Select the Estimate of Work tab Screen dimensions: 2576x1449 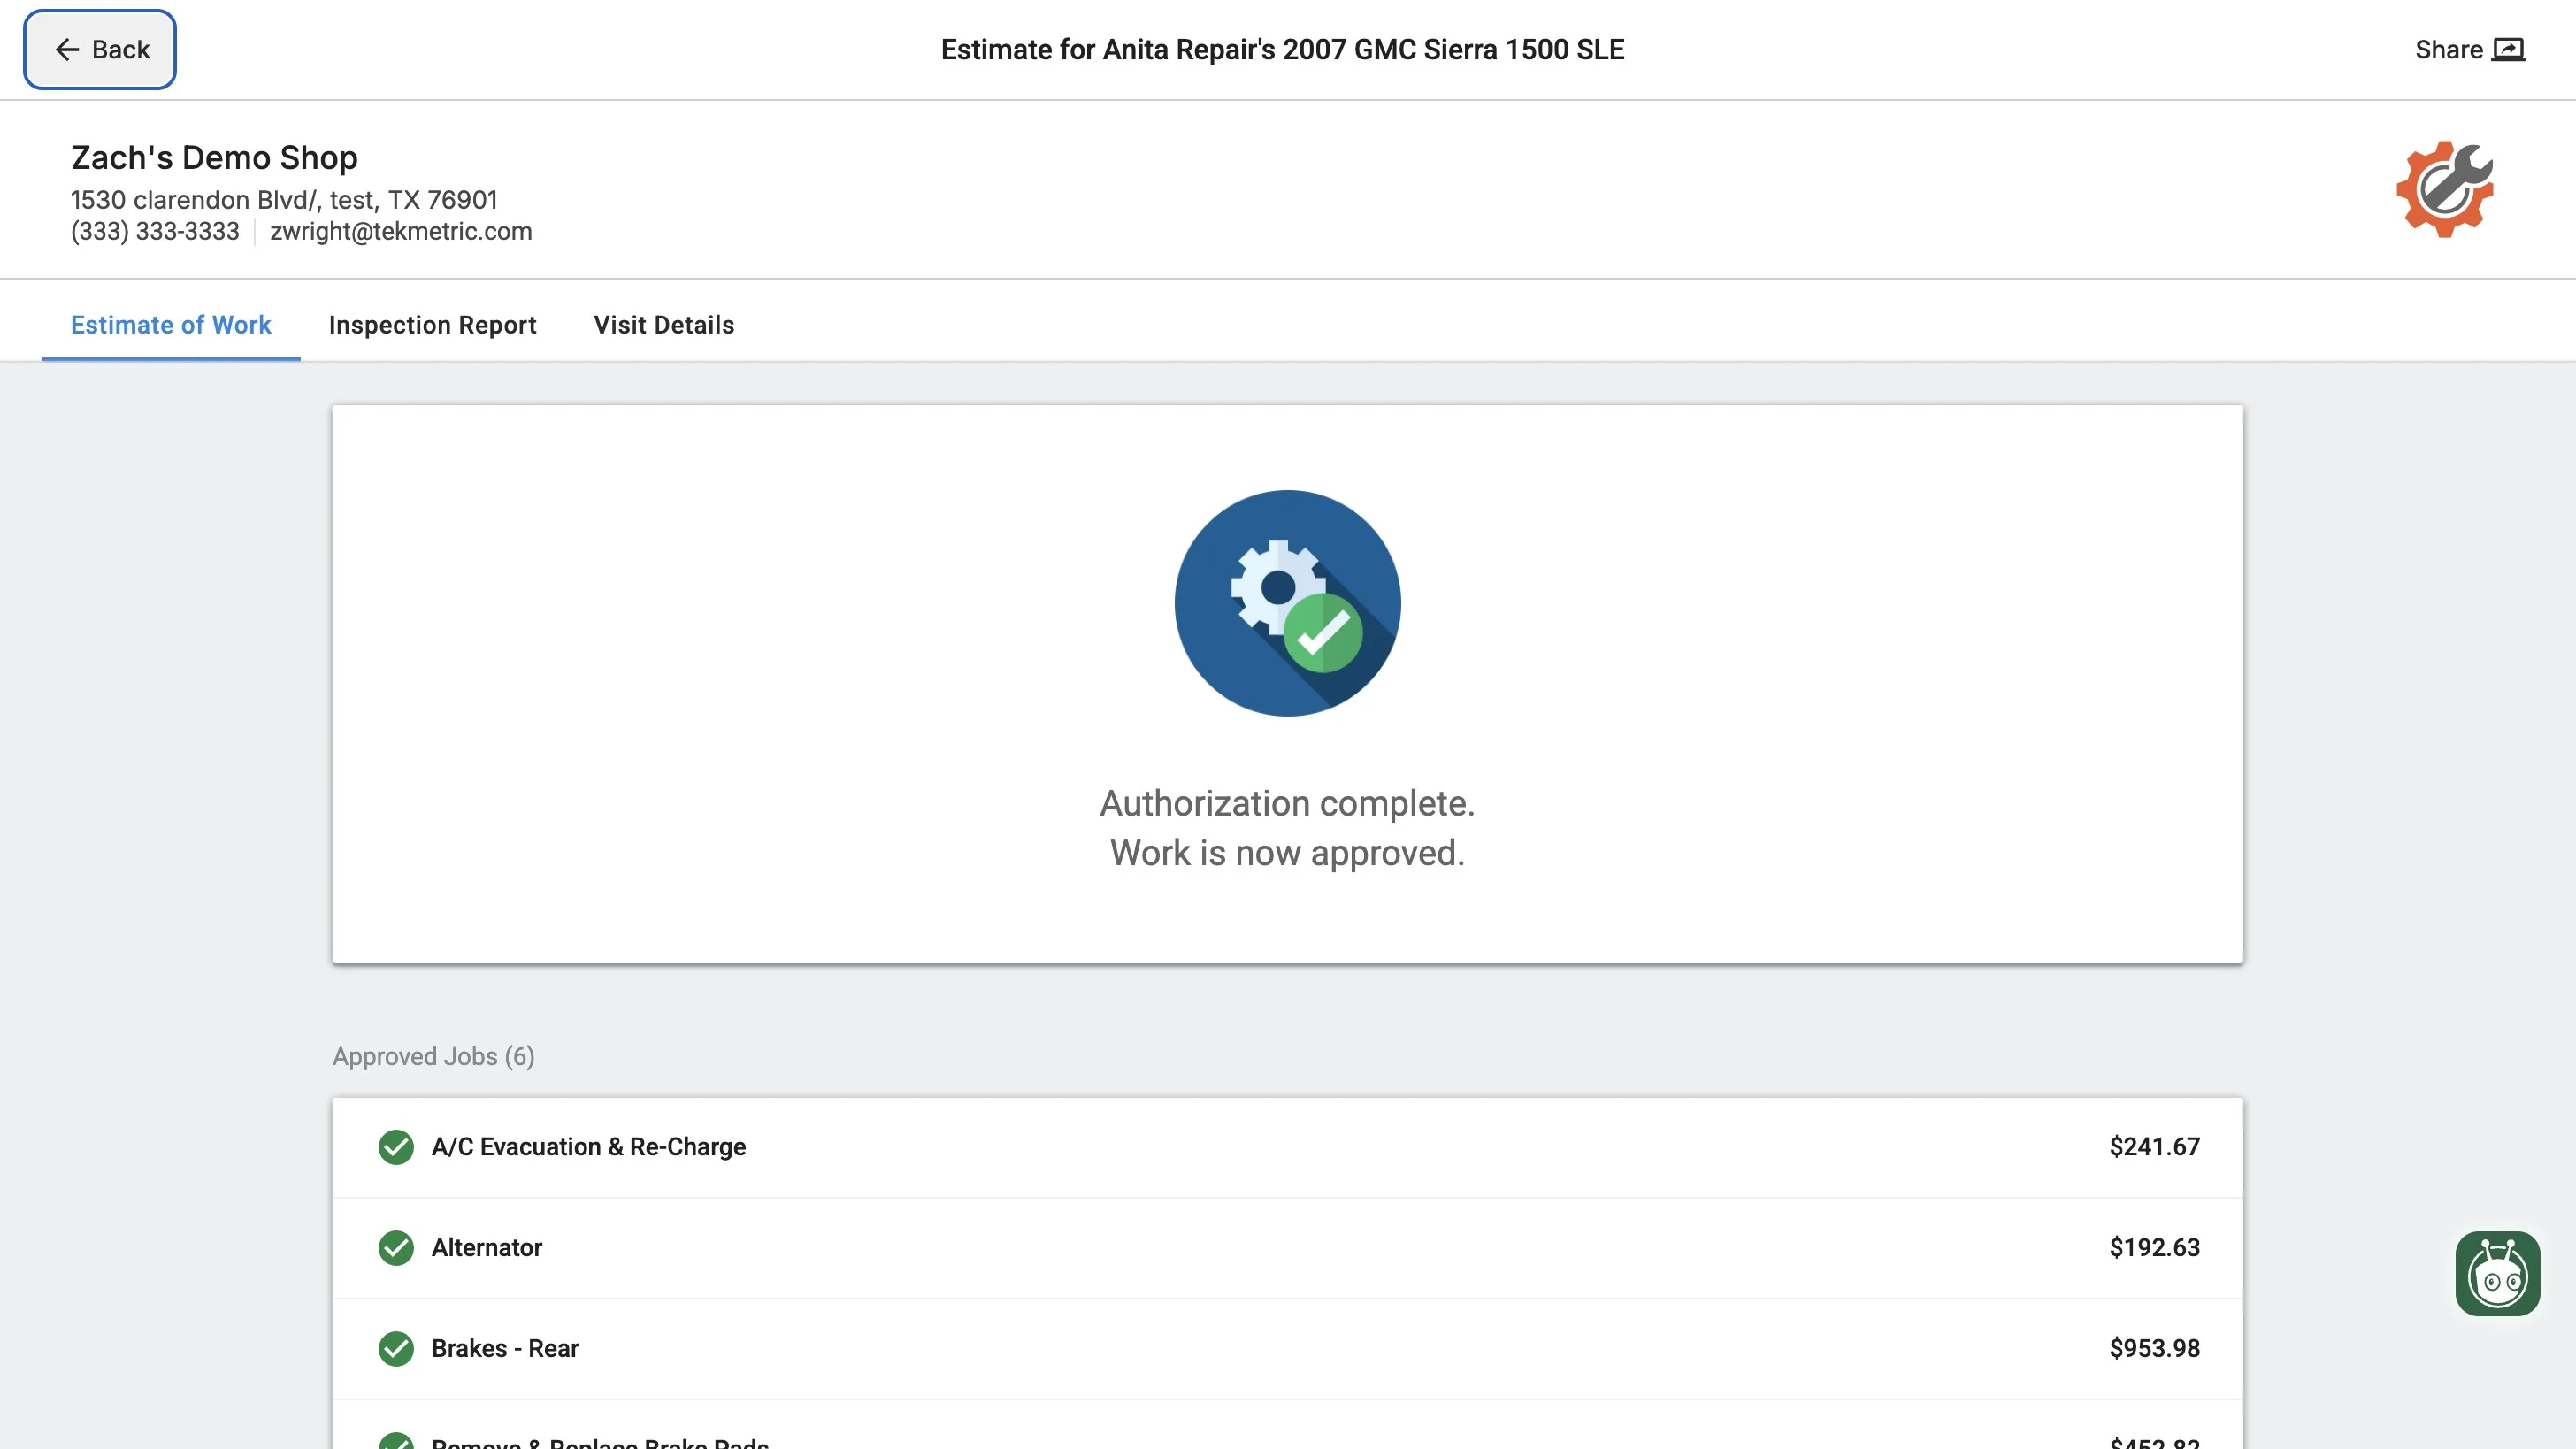pos(171,325)
